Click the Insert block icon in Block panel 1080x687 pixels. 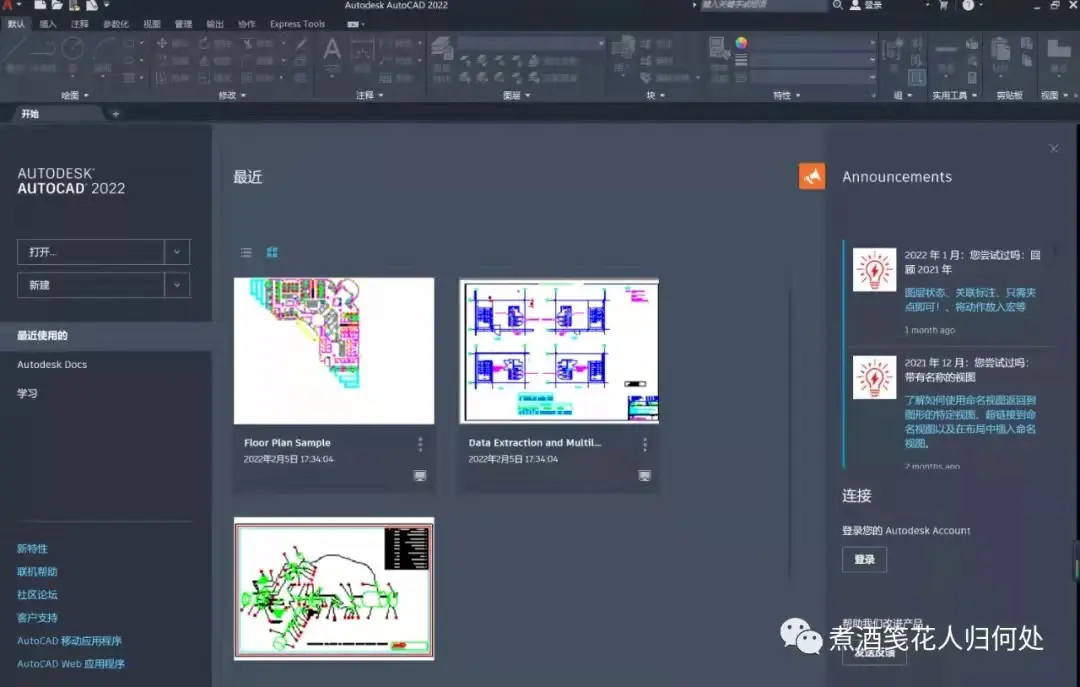[623, 48]
